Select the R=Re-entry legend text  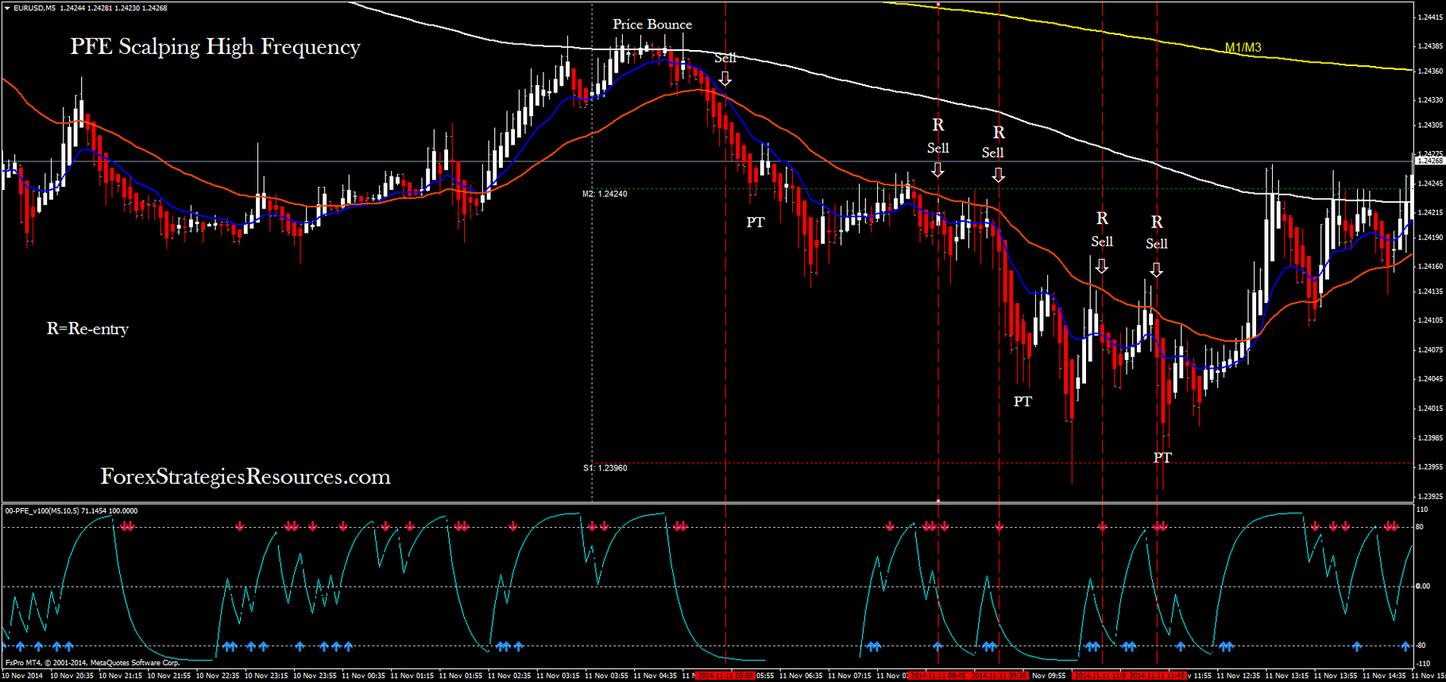tap(87, 328)
